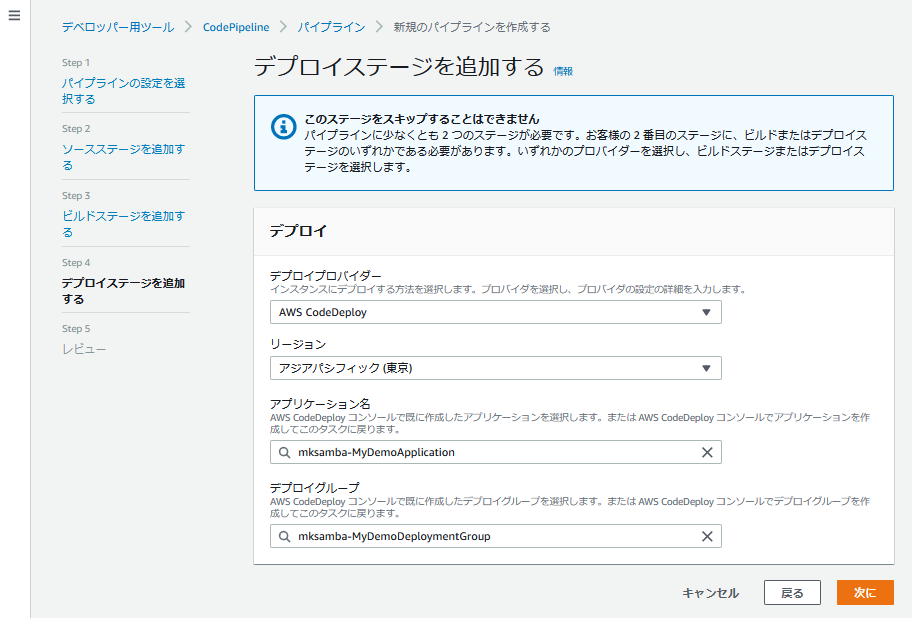Screen dimensions: 912x618
Task: Click the 戻る button
Action: tap(792, 592)
